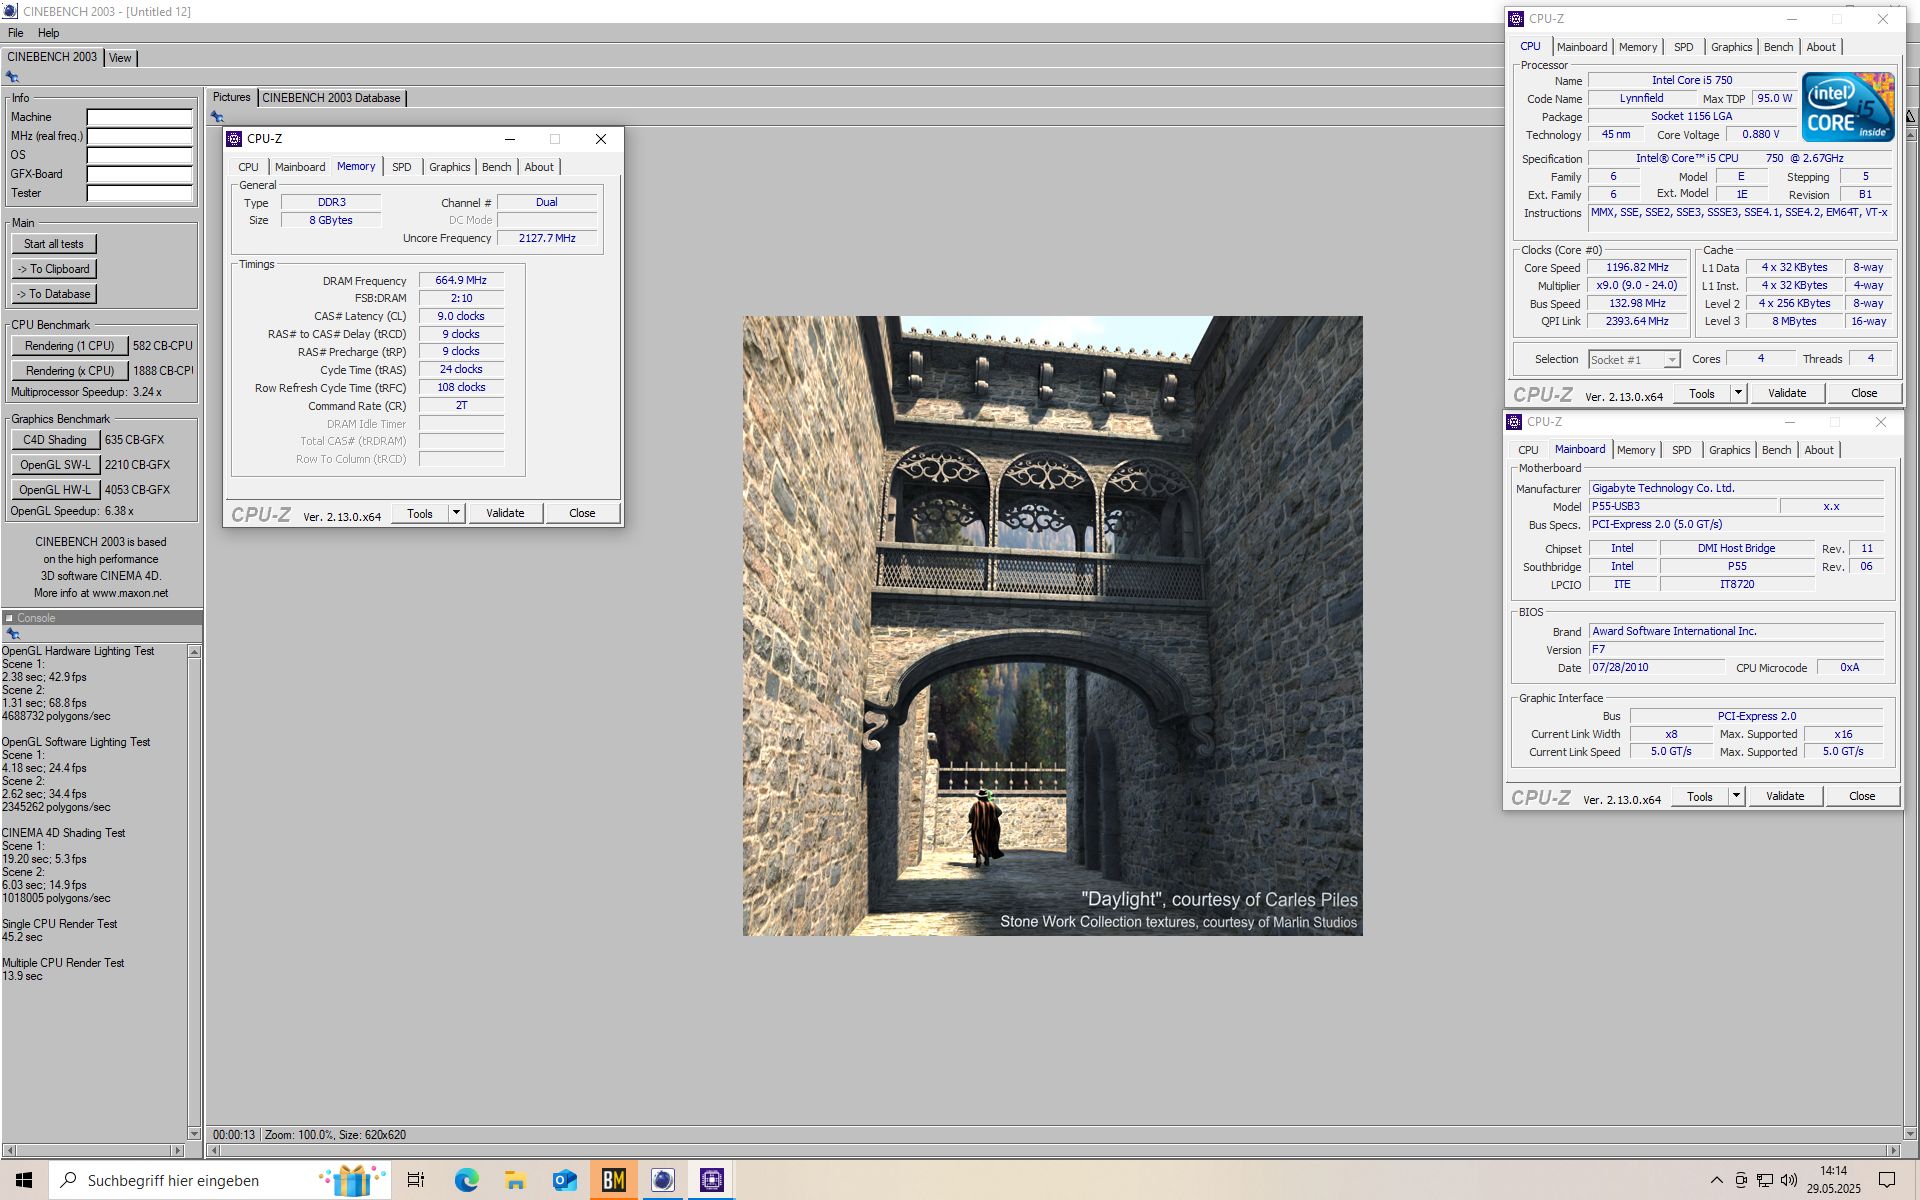Switch to the View tab in CINEBENCH

click(120, 58)
